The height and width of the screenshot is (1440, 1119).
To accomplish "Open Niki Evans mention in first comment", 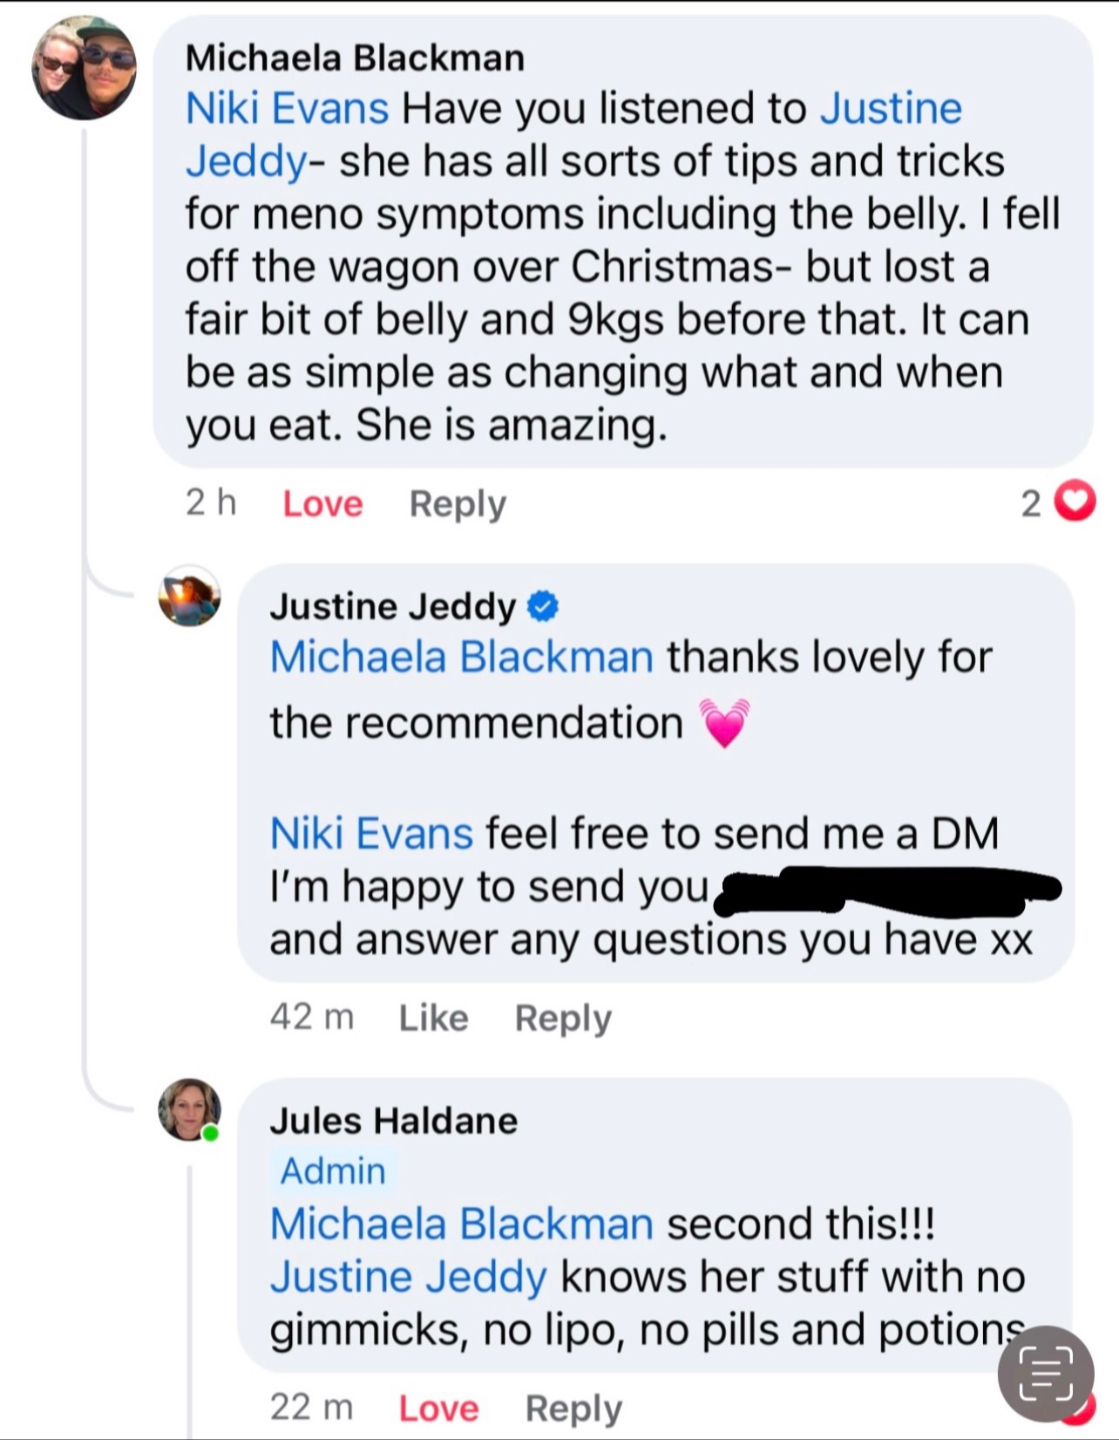I will 287,108.
